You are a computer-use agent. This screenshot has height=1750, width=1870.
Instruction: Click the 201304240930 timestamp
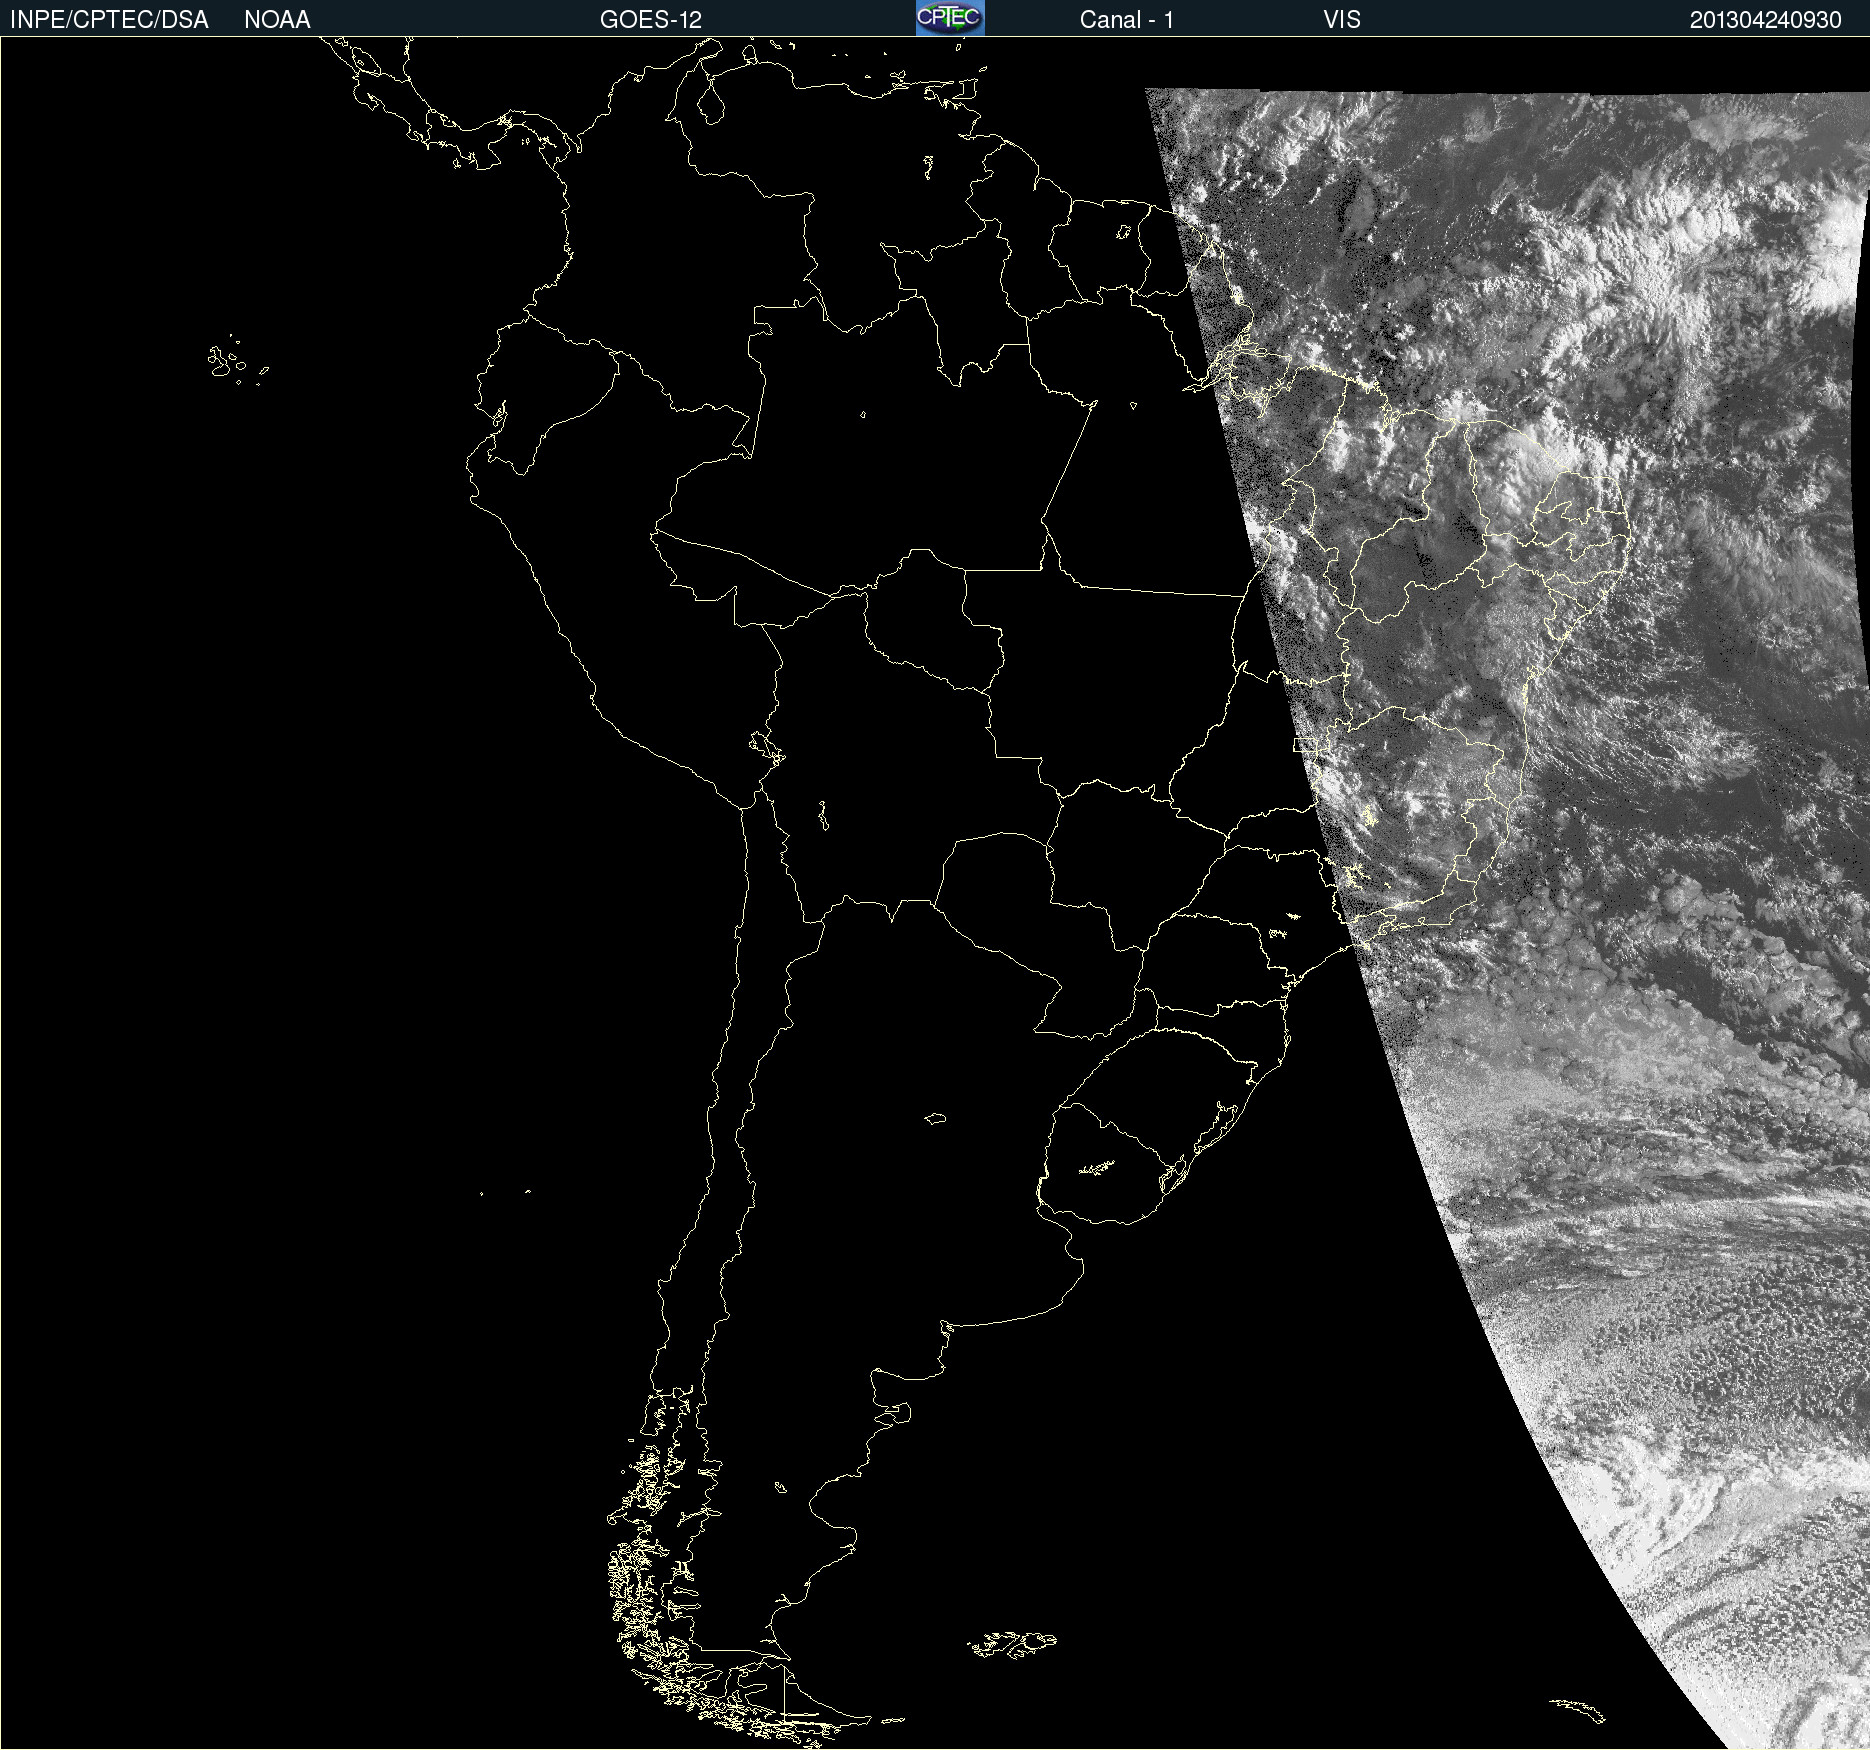point(1765,20)
